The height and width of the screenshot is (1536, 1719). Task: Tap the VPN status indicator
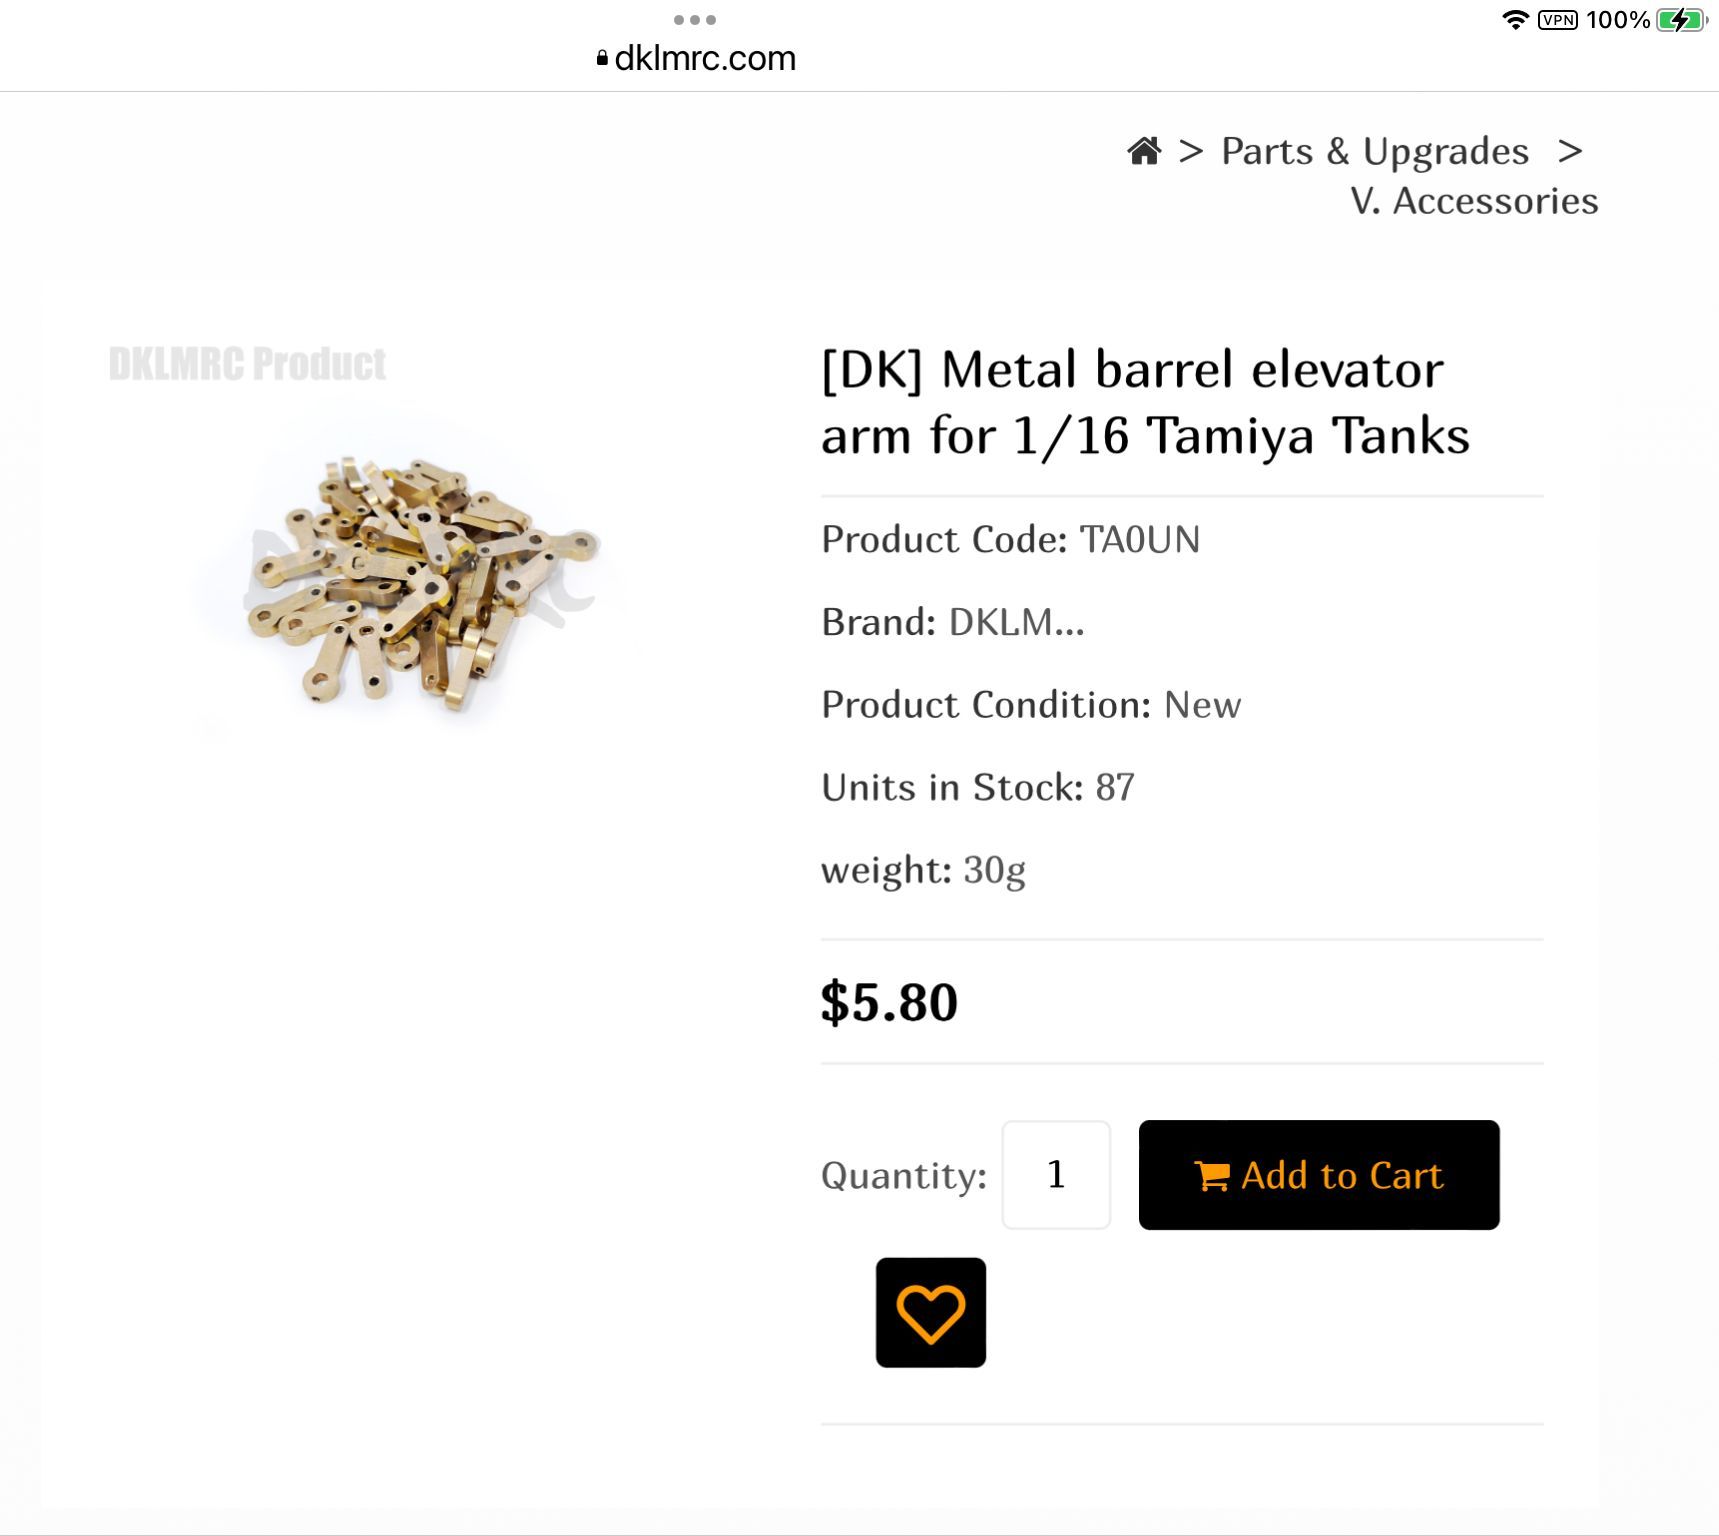pos(1558,20)
